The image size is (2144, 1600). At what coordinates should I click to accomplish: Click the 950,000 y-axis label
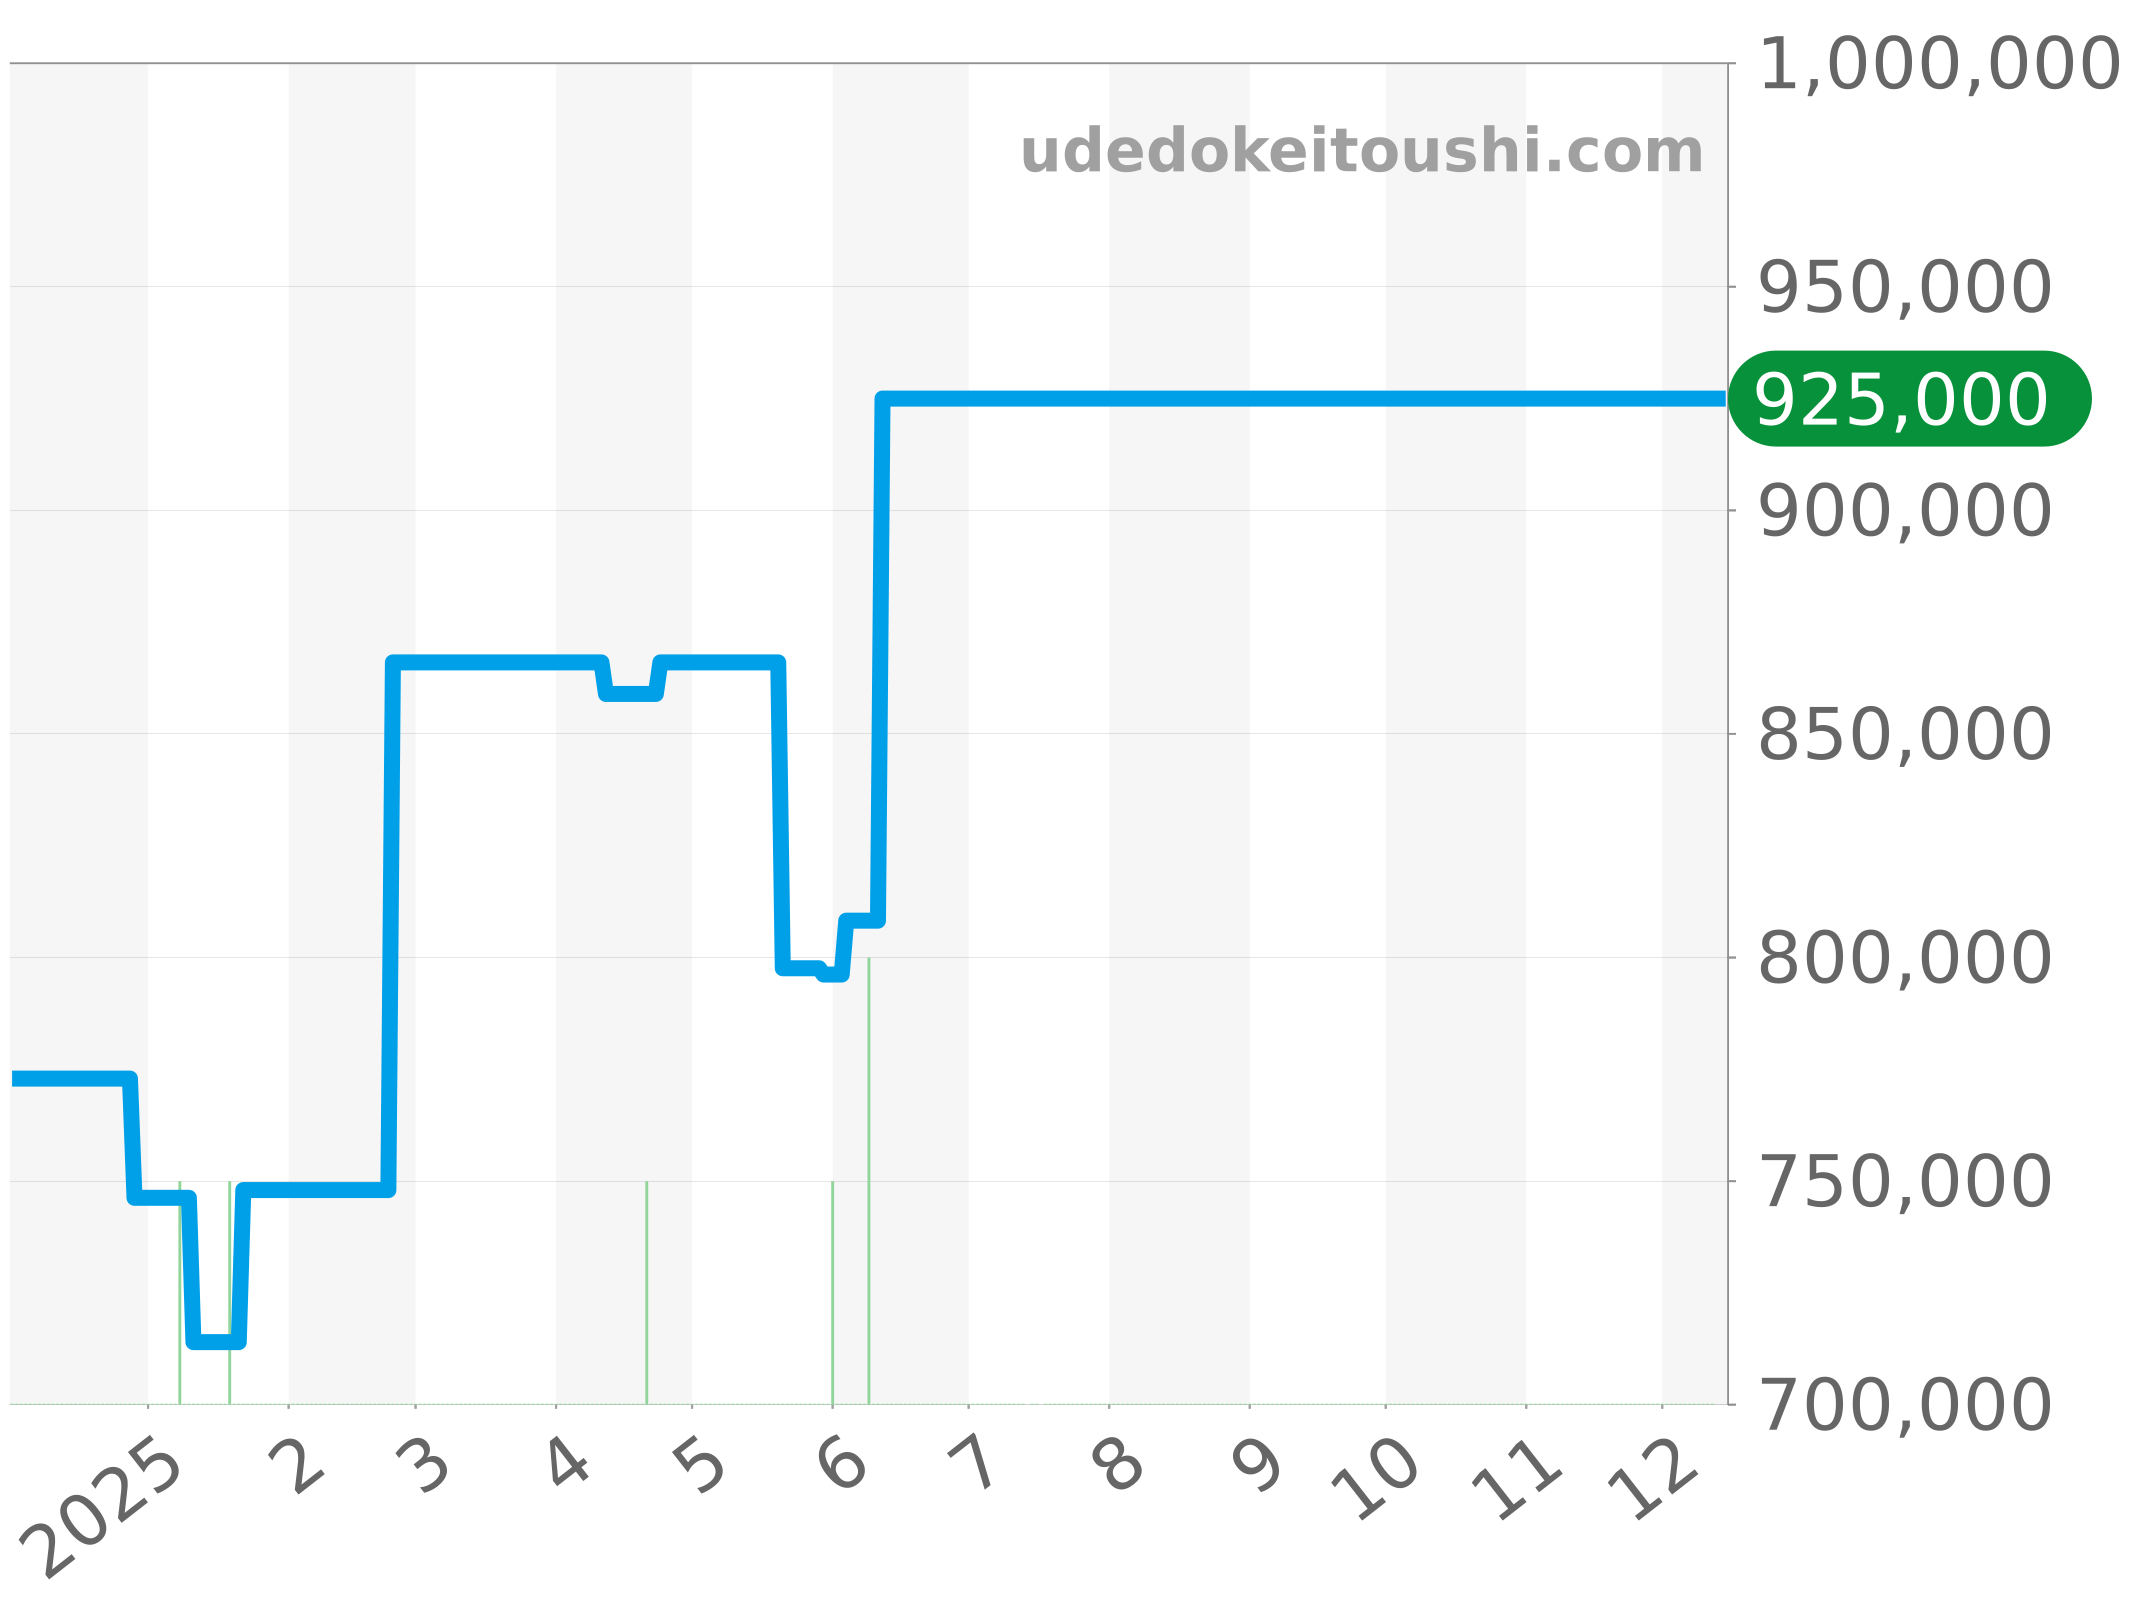click(1905, 288)
